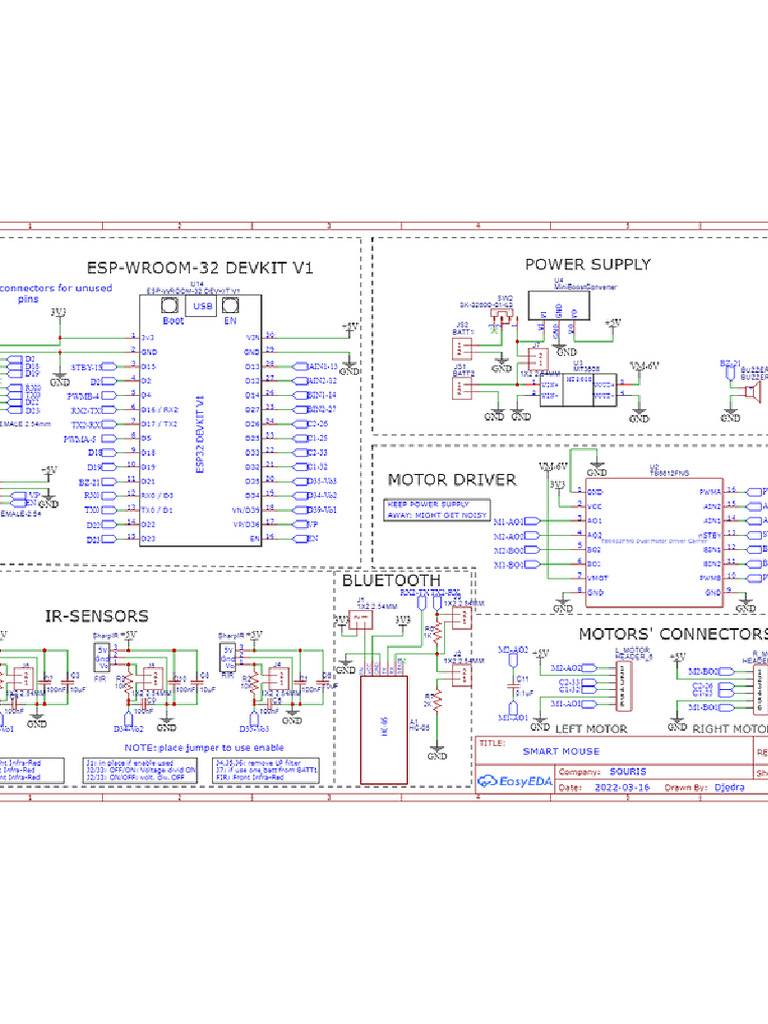The width and height of the screenshot is (768, 1024).
Task: Click the buzzer speaker symbol
Action: (x=752, y=394)
